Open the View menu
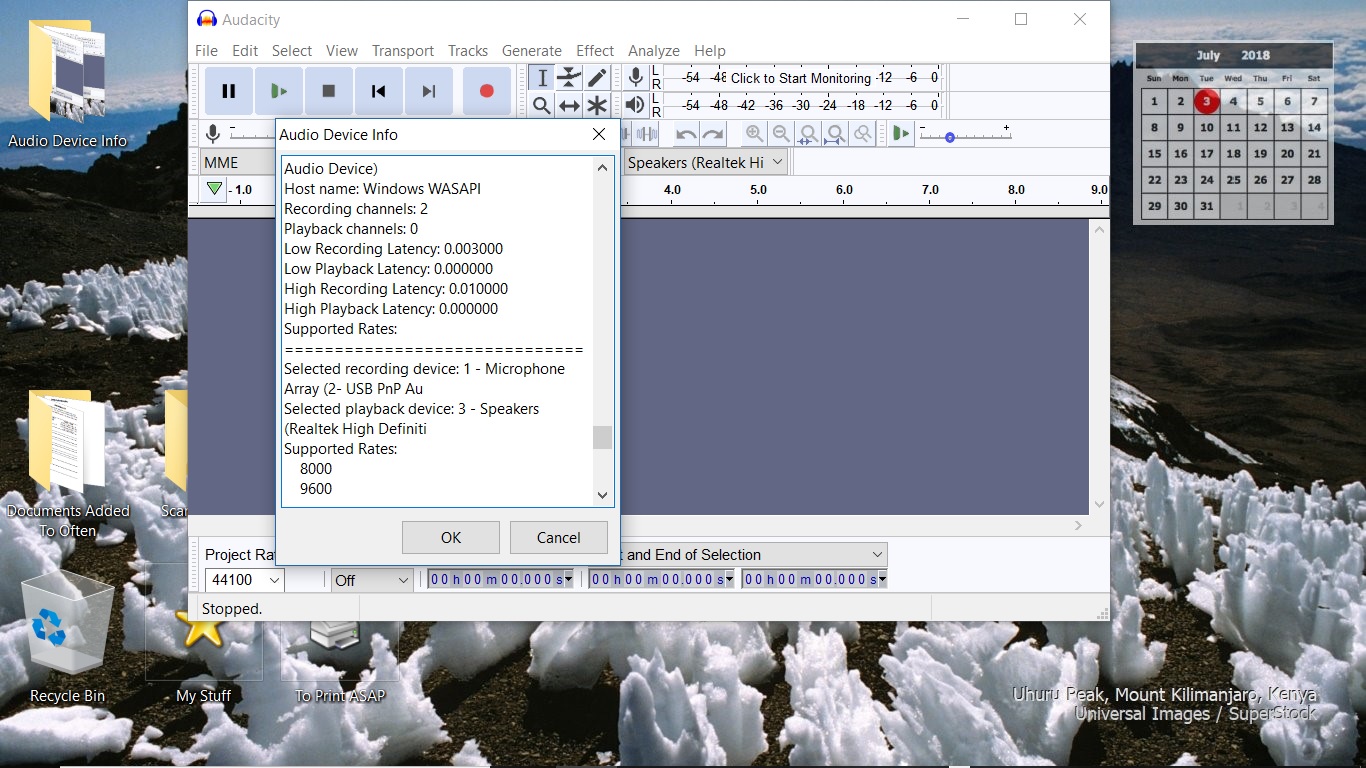 pyautogui.click(x=341, y=51)
